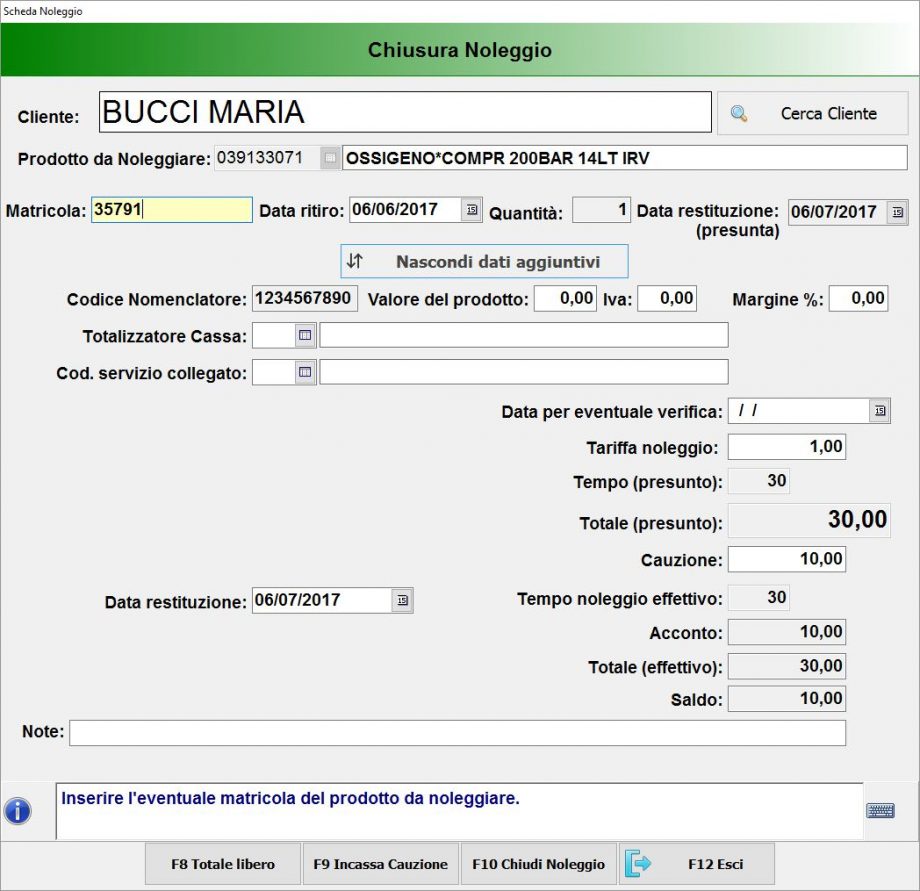The width and height of the screenshot is (920, 891).
Task: Exit using the F12 Esci button
Action: [x=696, y=864]
